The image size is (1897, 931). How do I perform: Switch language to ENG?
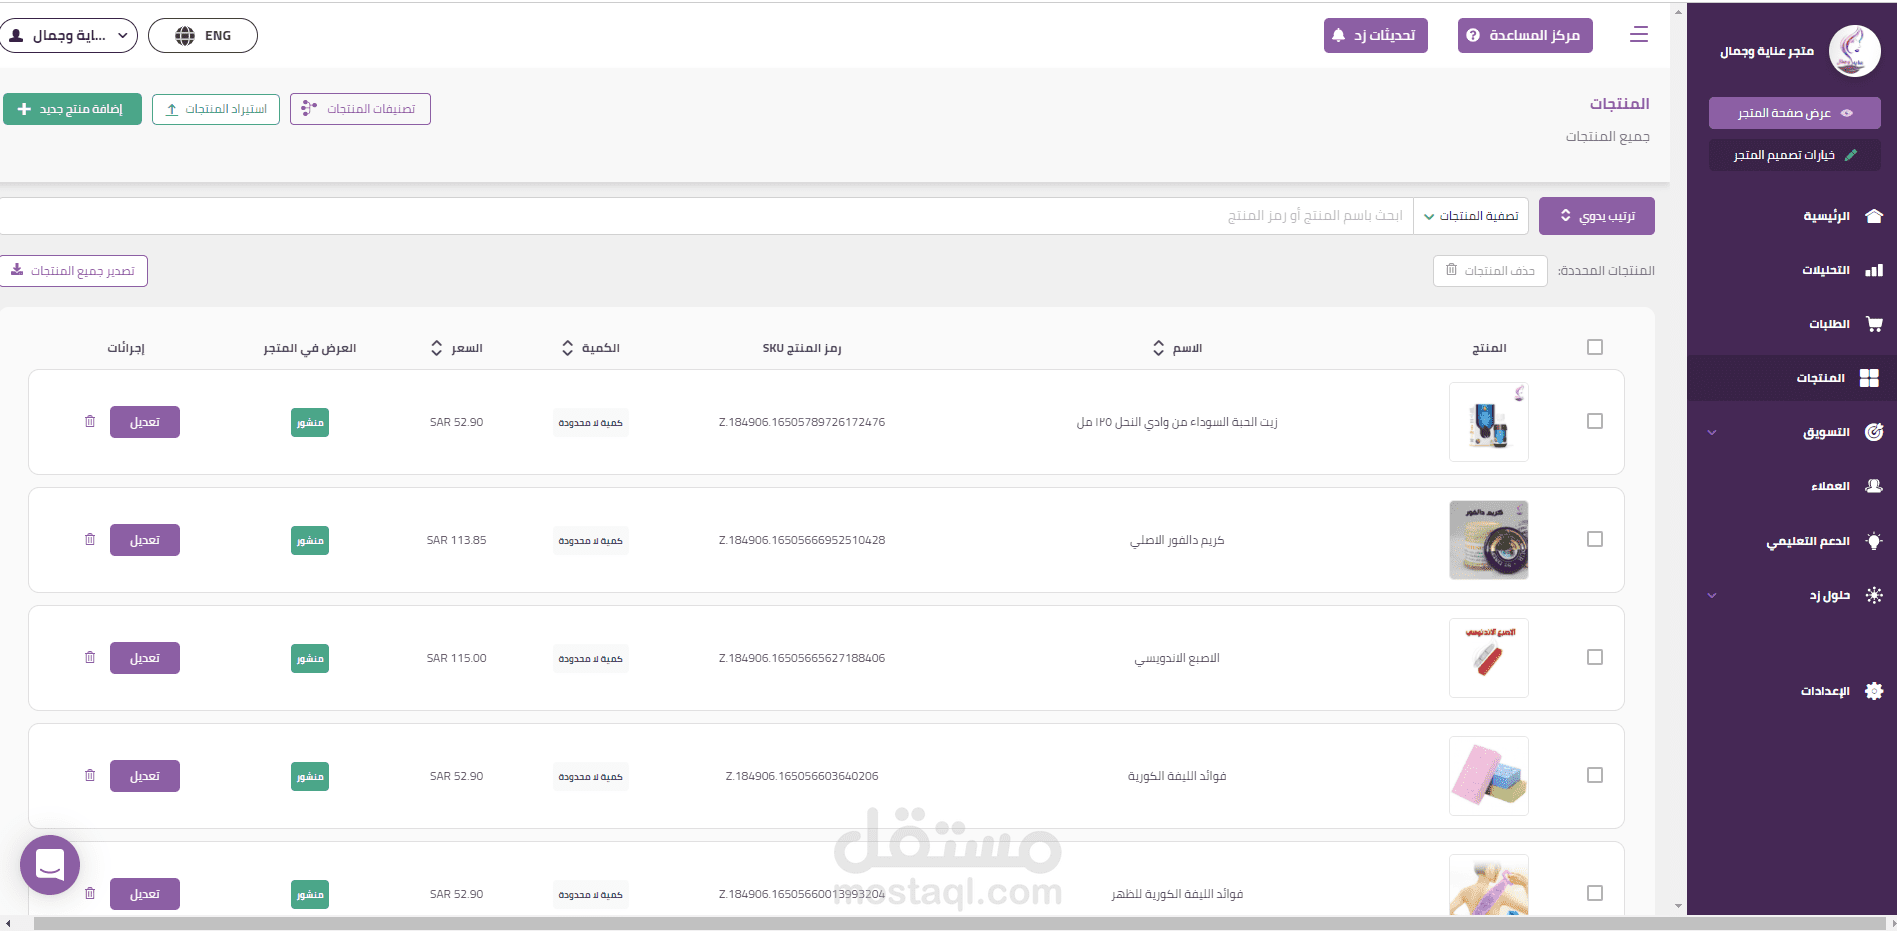coord(203,36)
